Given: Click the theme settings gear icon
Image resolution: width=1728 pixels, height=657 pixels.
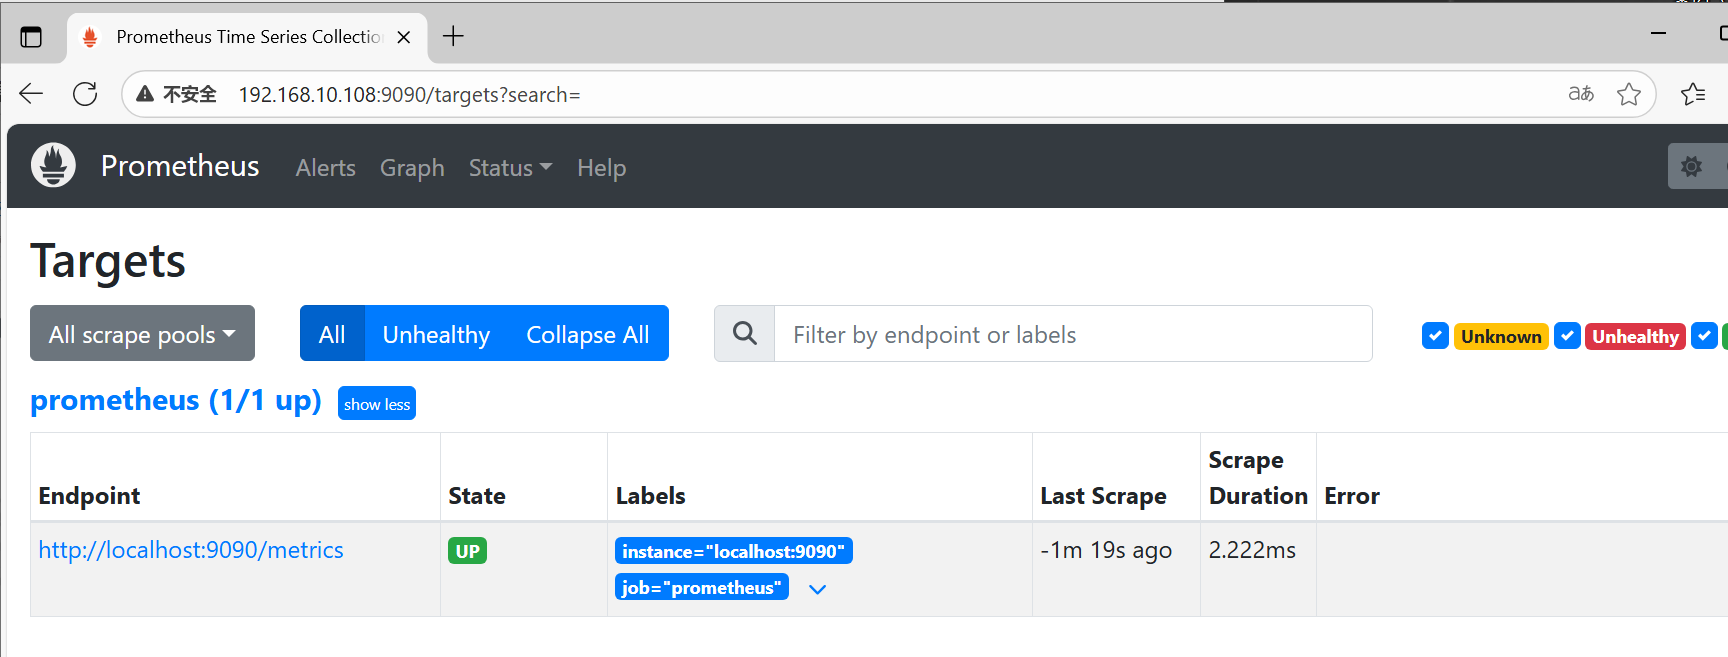Looking at the screenshot, I should (x=1691, y=166).
